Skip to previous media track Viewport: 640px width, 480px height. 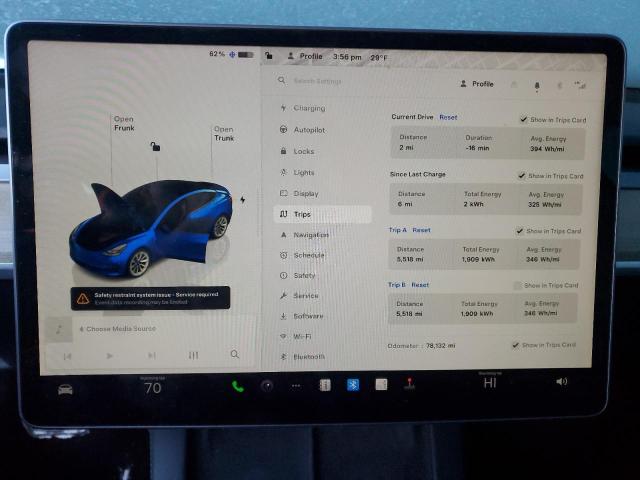click(67, 356)
